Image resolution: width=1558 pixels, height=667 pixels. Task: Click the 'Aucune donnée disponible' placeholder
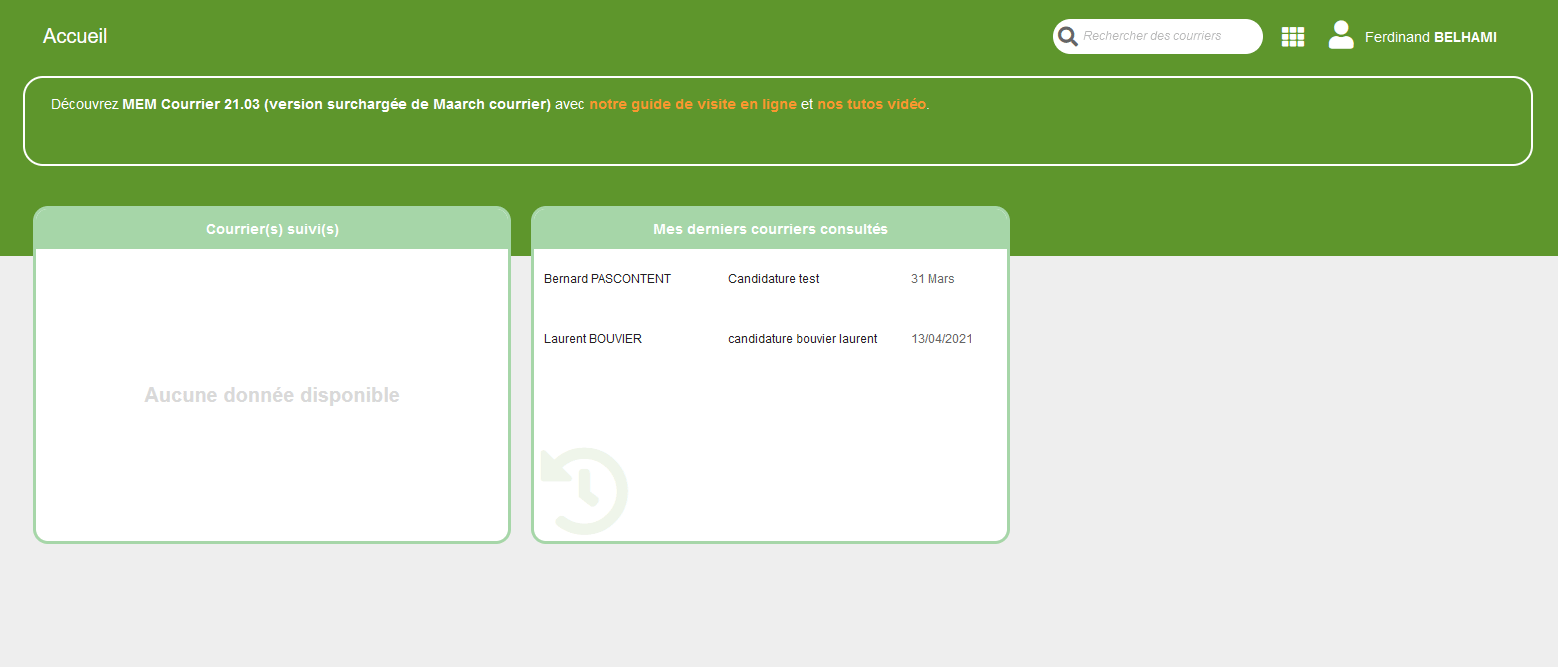tap(272, 395)
